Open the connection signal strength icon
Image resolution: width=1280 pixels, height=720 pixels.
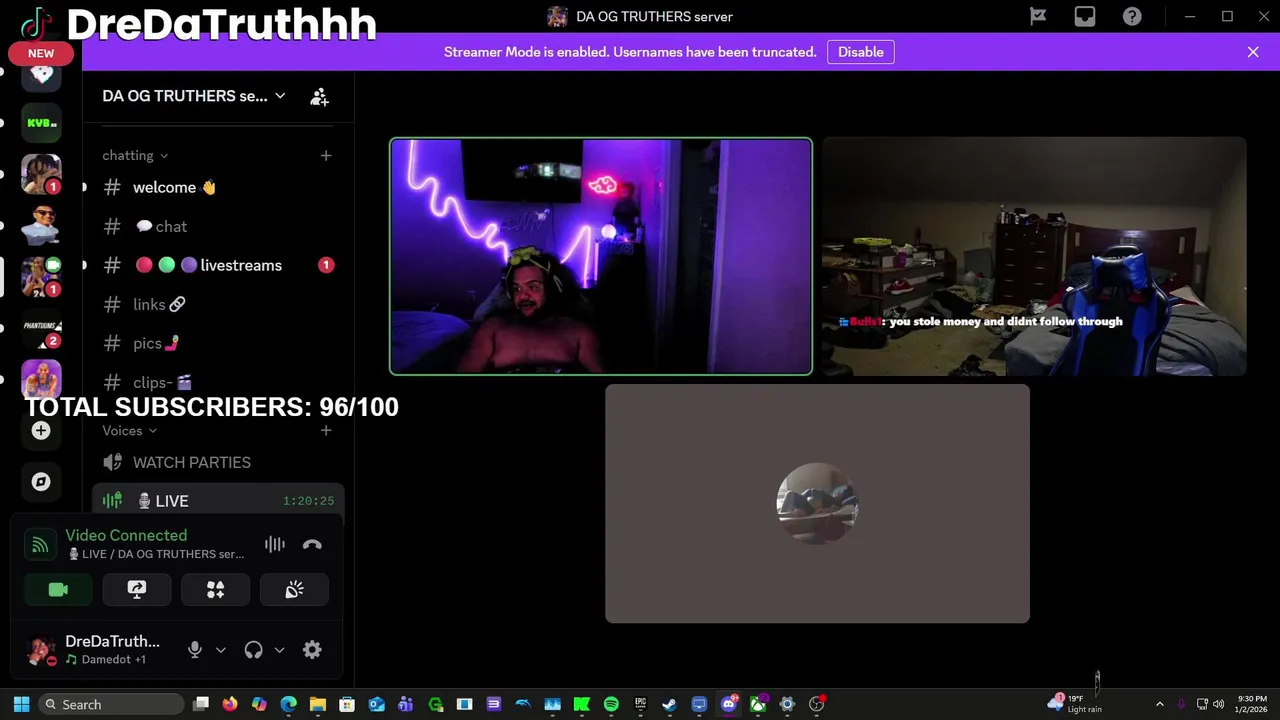40,545
